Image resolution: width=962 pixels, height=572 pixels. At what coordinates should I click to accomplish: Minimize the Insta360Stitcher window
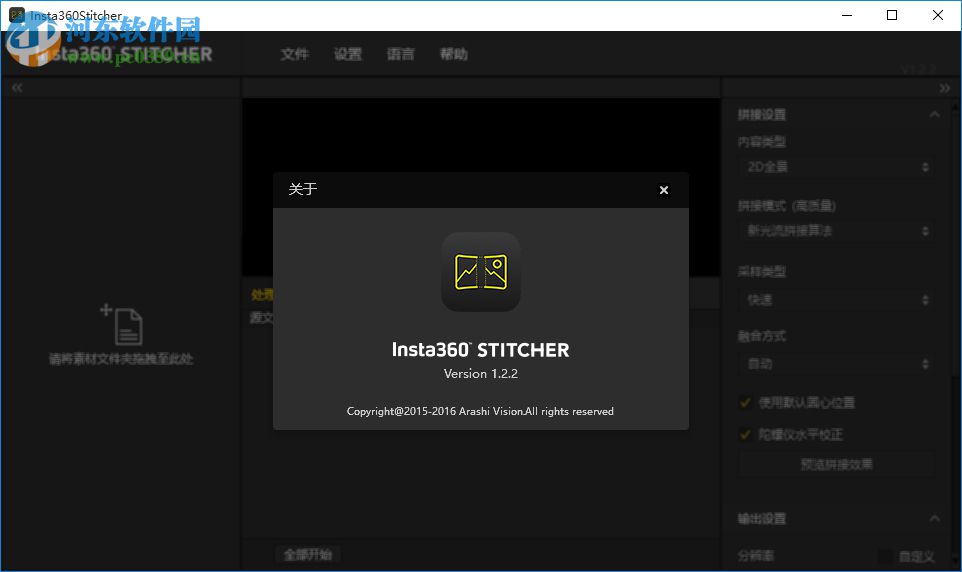(847, 15)
